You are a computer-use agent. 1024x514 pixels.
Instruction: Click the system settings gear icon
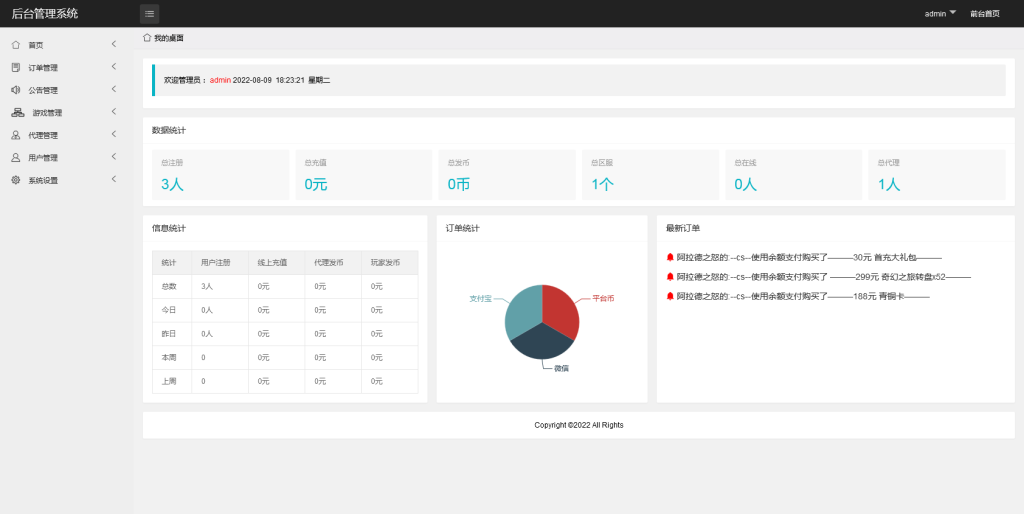point(16,180)
